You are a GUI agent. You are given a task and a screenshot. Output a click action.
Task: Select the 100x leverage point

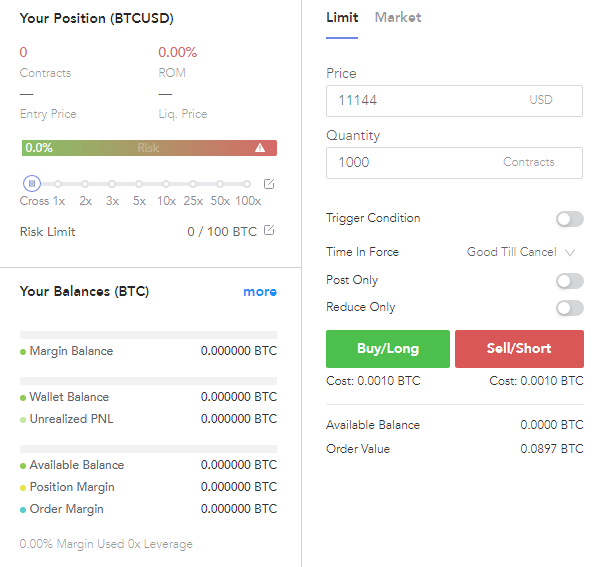pyautogui.click(x=247, y=184)
